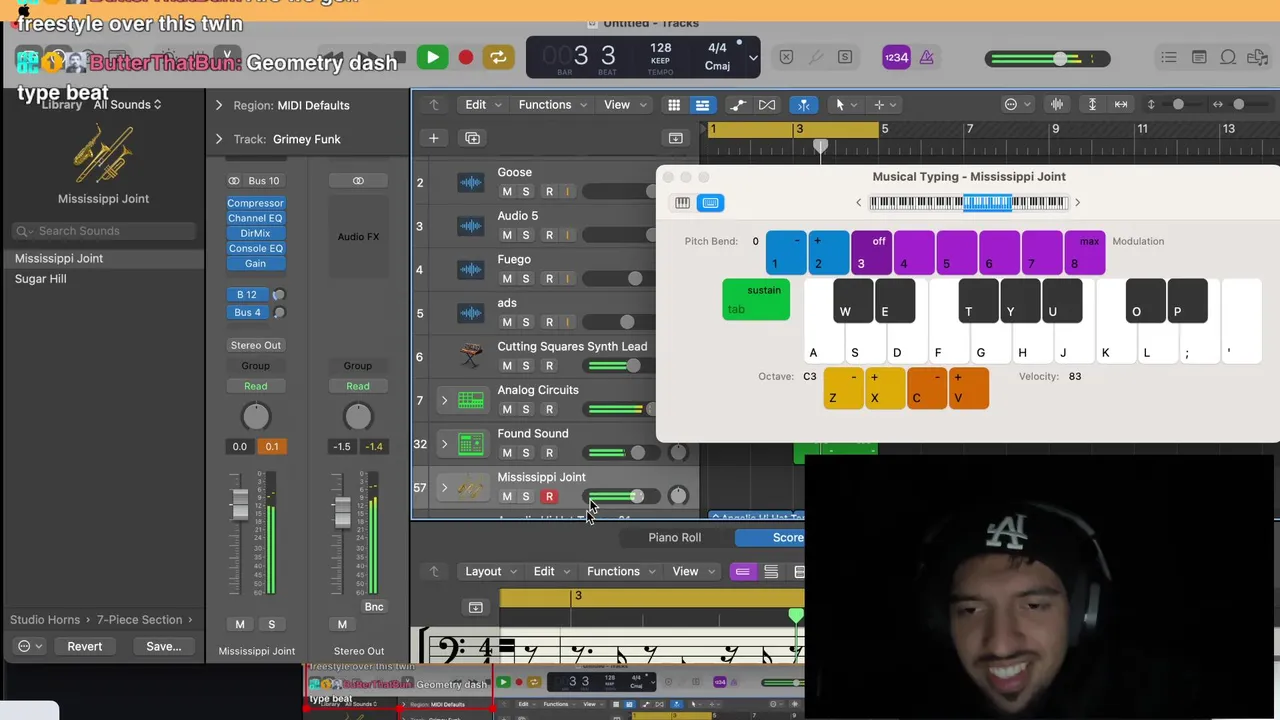Disable record on Mississippi Joint track
Screen dimensions: 1280x720
click(549, 496)
